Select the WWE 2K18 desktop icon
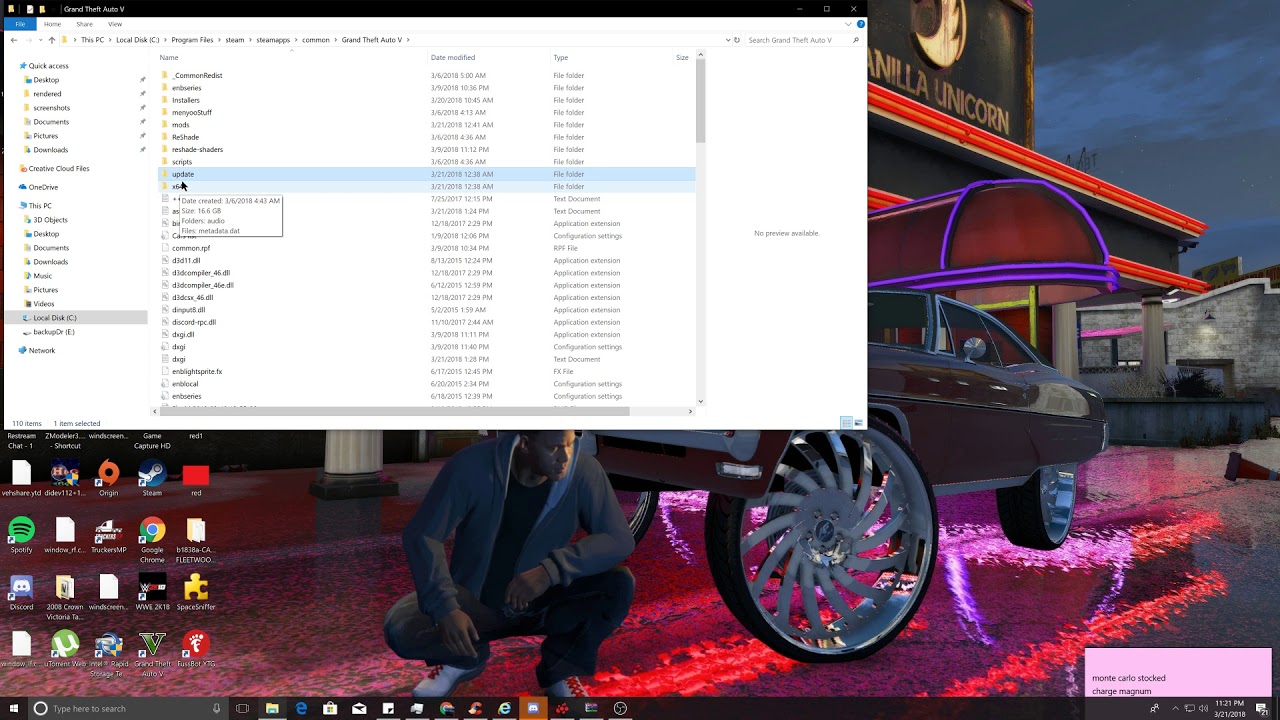This screenshot has height=720, width=1280. (x=152, y=592)
